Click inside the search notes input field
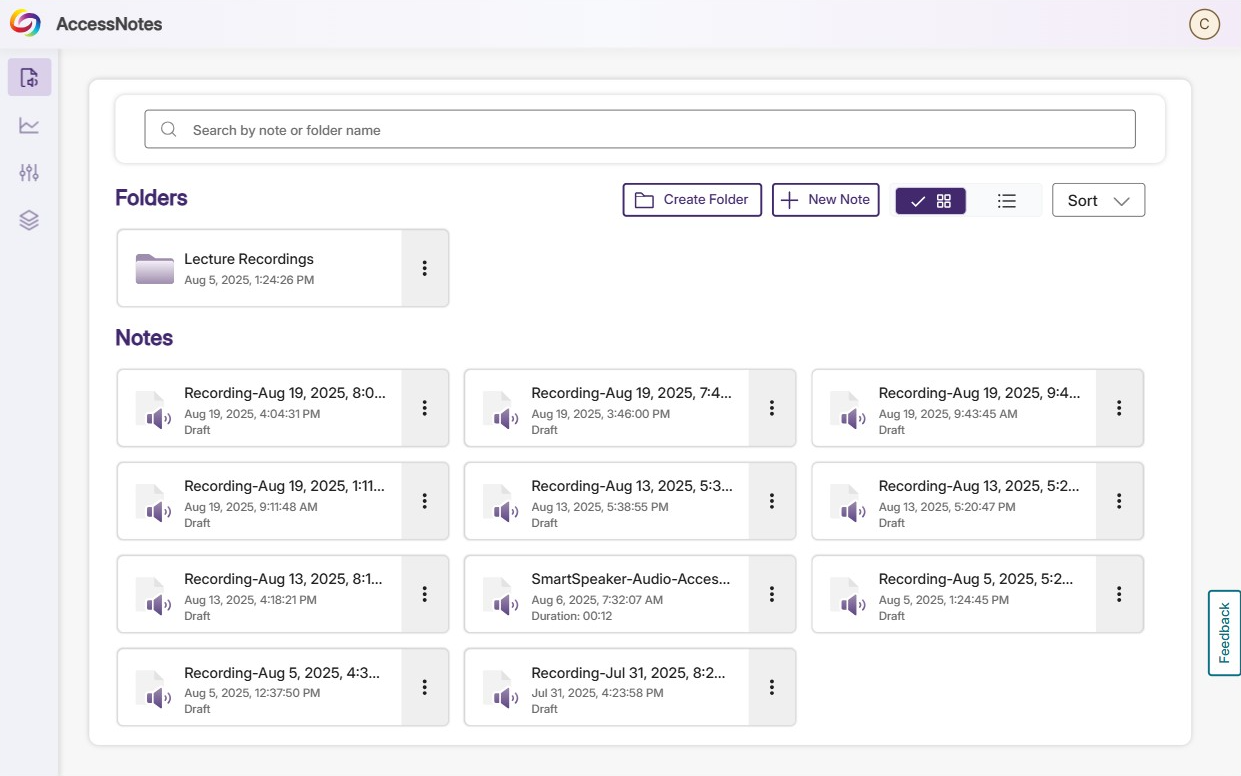This screenshot has width=1241, height=776. coord(640,129)
